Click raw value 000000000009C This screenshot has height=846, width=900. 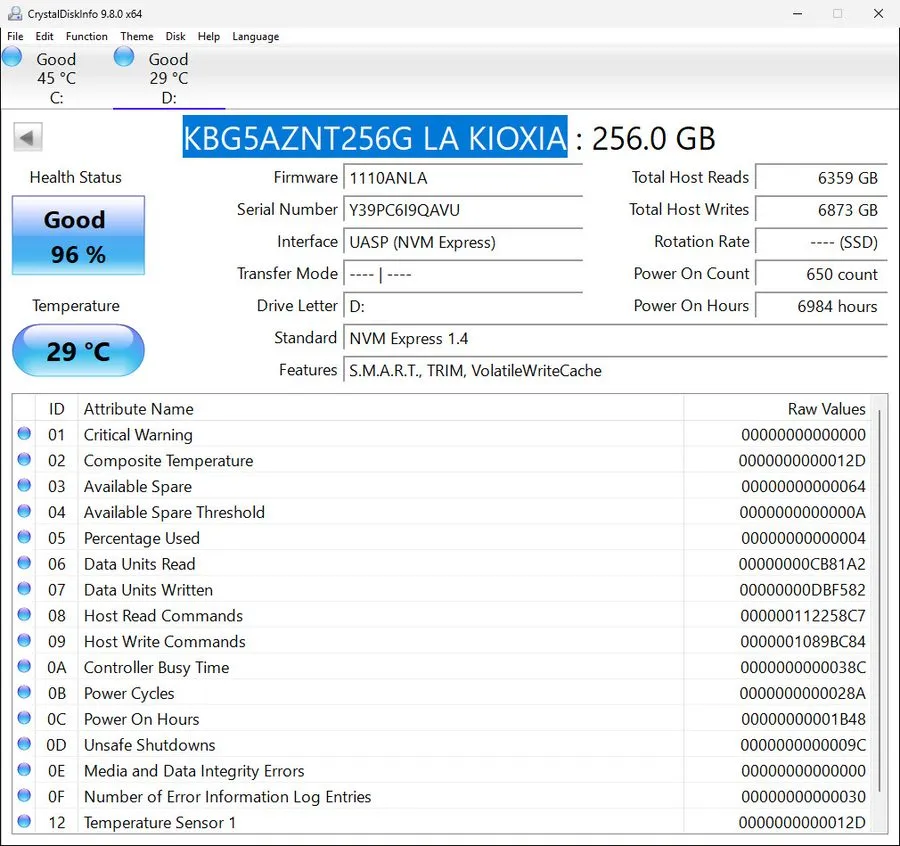click(x=802, y=744)
